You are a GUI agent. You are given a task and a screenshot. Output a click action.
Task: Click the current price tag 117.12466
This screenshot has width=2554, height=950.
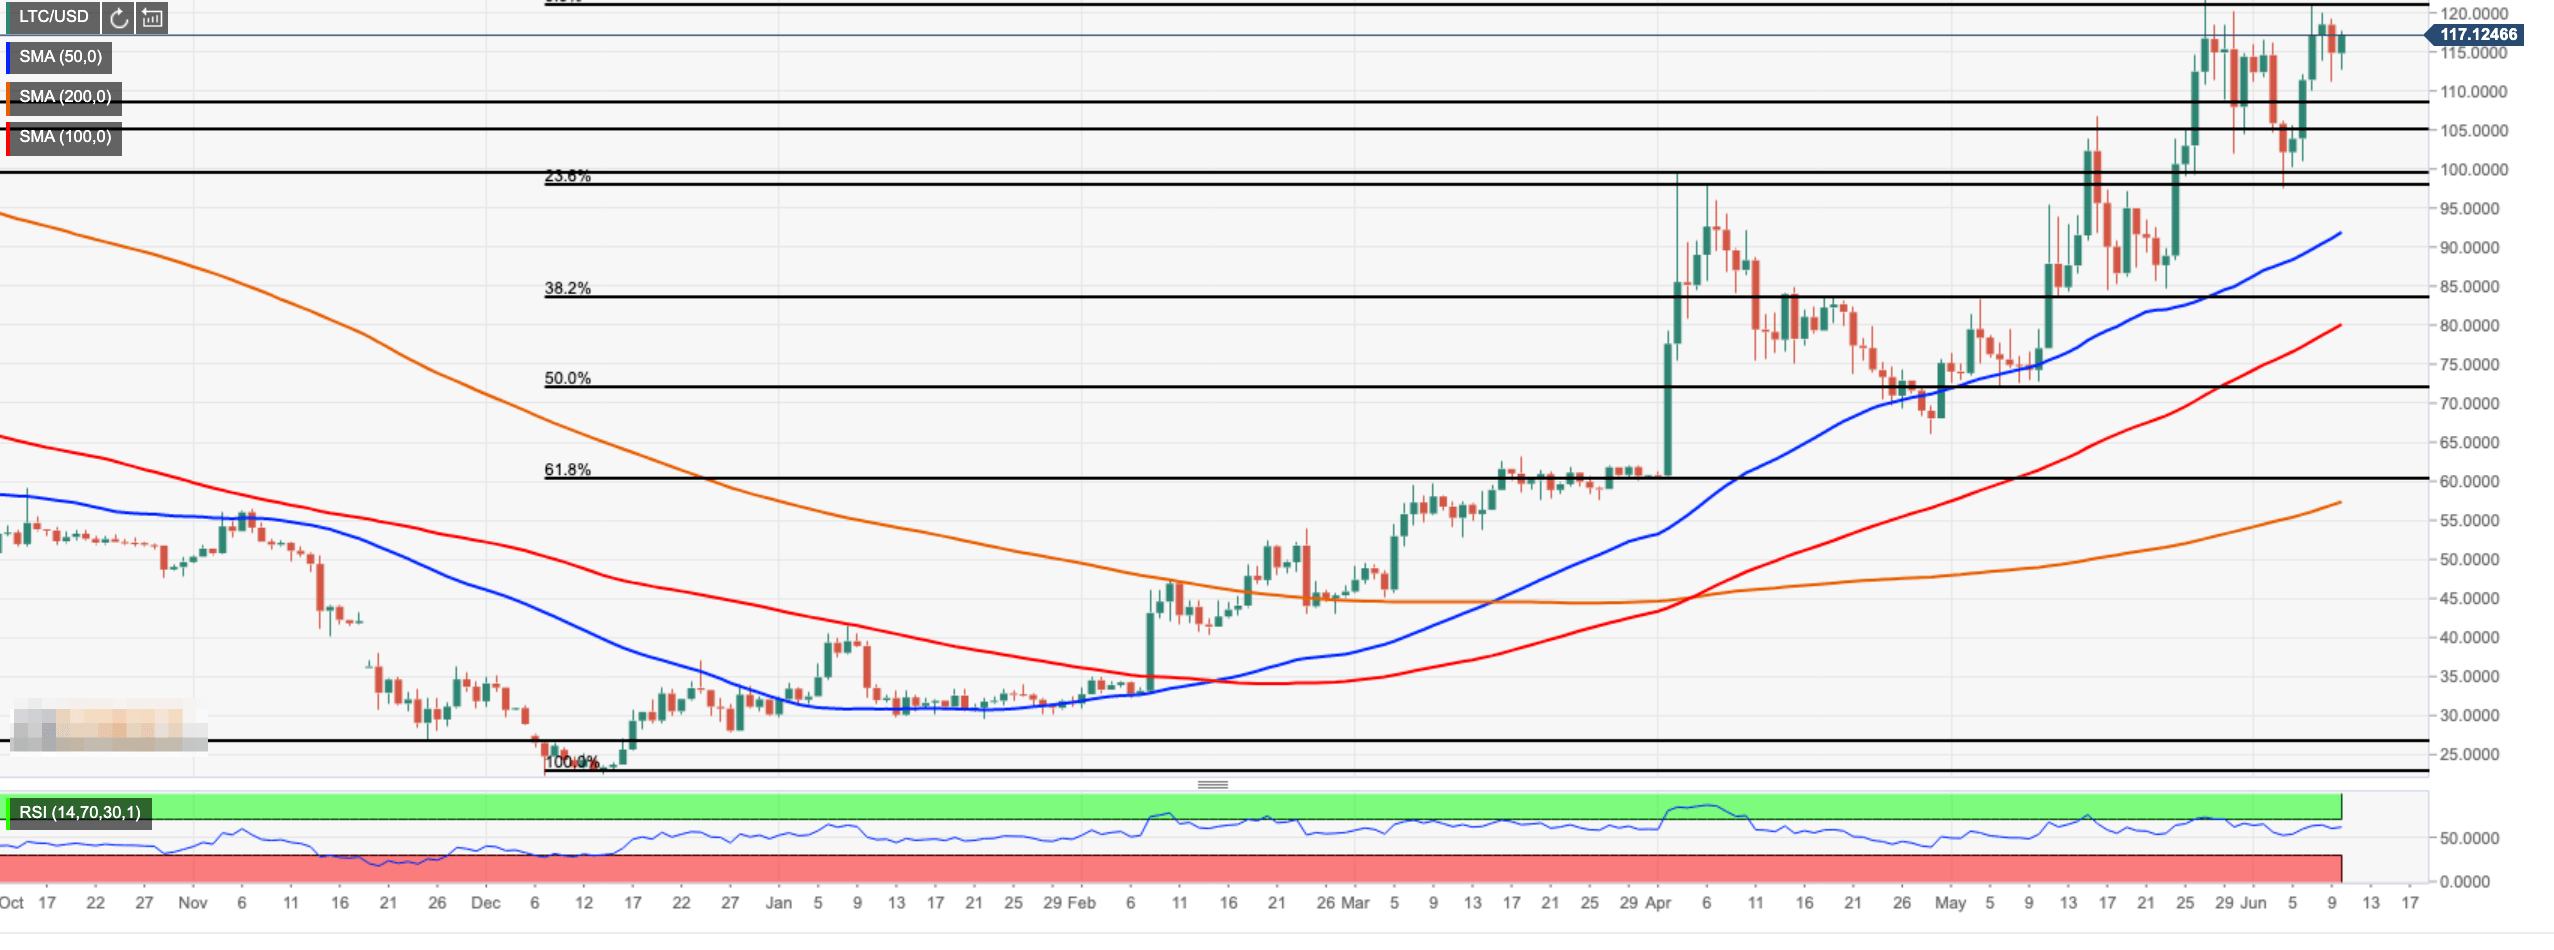click(x=2477, y=35)
